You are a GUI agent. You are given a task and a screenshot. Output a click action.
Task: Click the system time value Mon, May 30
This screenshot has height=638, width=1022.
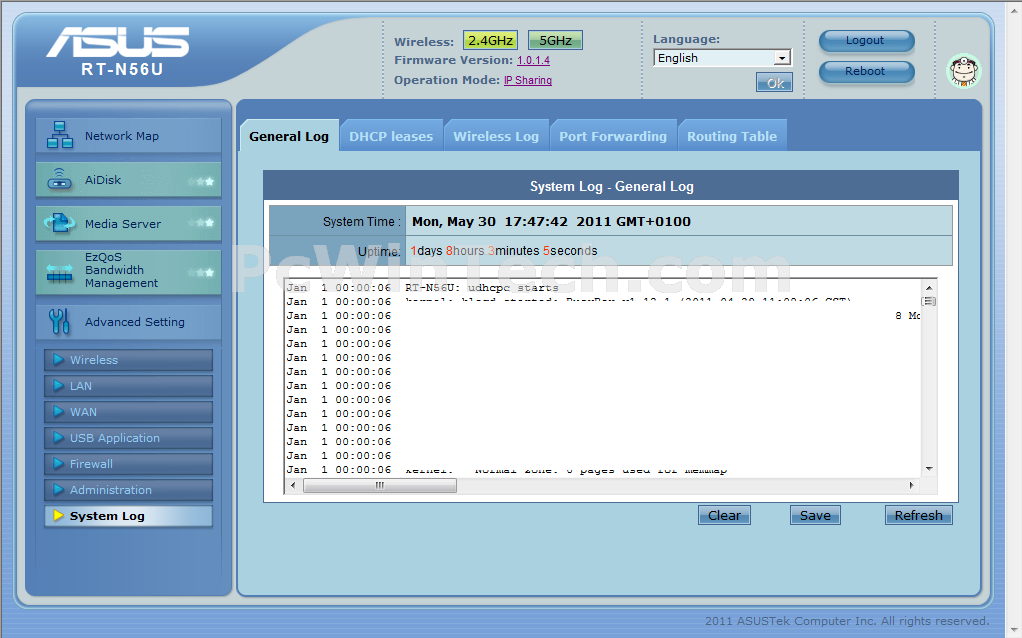click(551, 222)
